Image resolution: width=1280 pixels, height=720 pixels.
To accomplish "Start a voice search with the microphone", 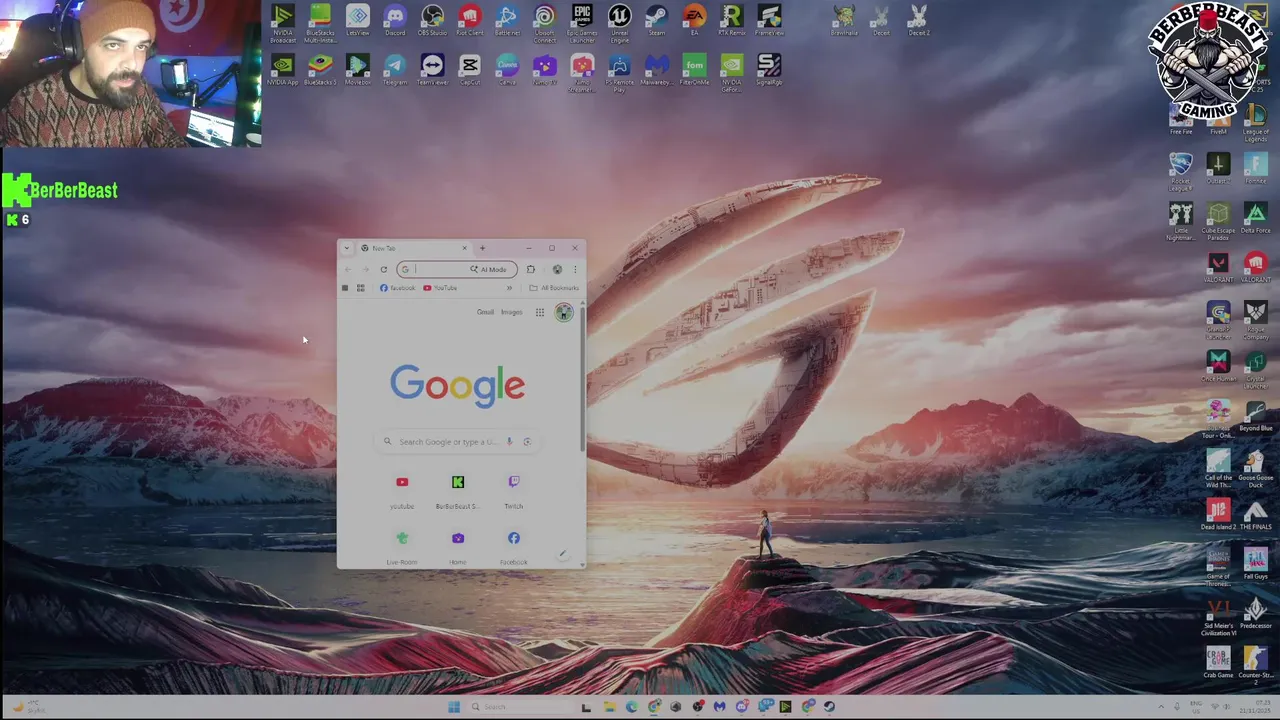I will [509, 441].
